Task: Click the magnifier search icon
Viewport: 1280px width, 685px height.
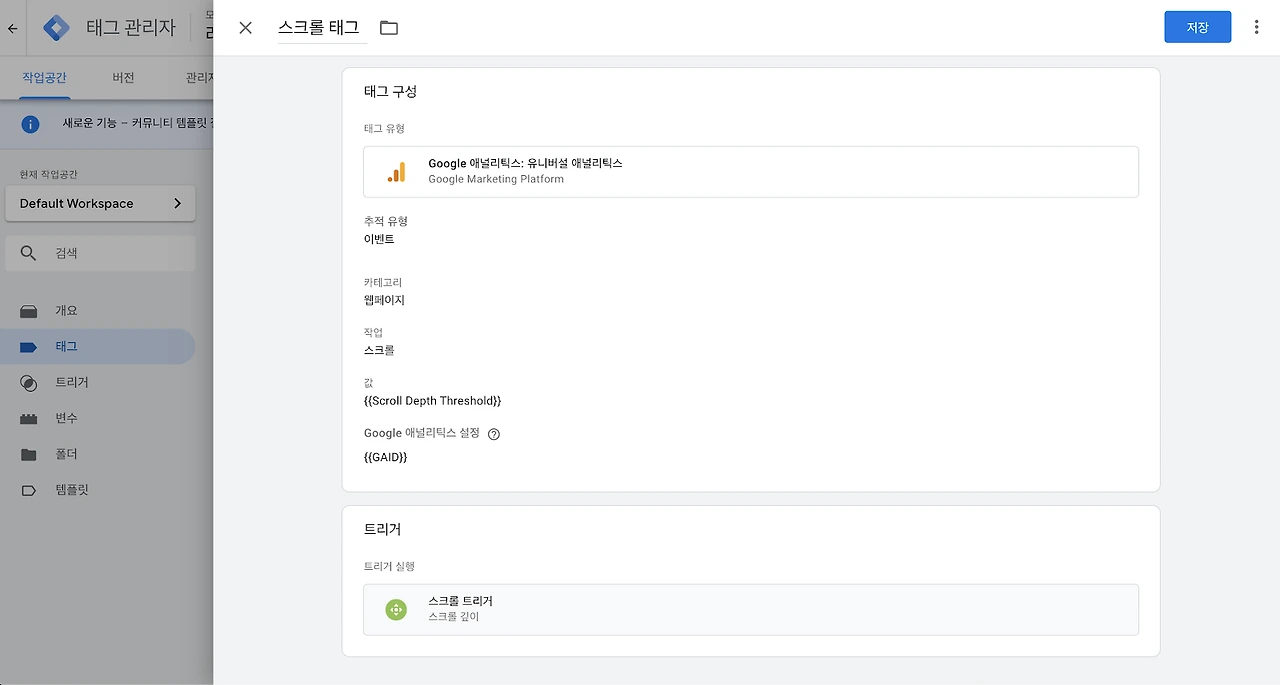Action: coord(28,254)
